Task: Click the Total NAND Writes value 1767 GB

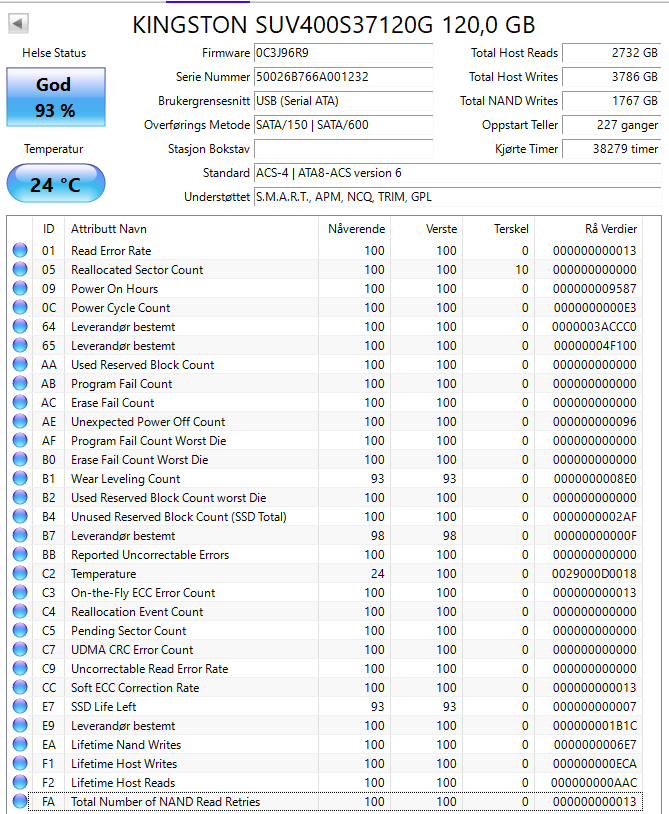Action: 611,101
